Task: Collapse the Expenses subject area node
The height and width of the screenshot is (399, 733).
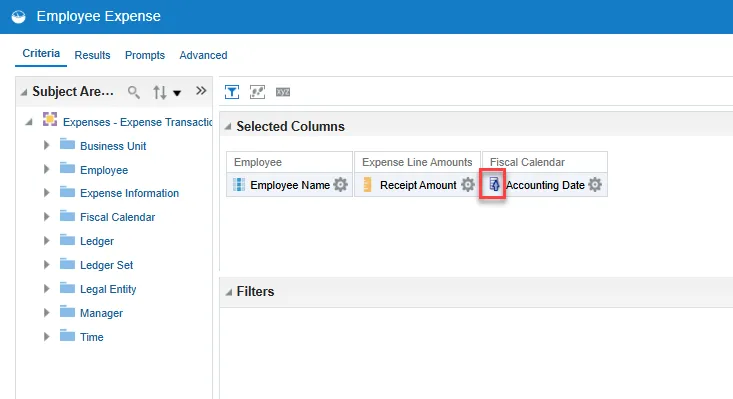Action: tap(29, 122)
